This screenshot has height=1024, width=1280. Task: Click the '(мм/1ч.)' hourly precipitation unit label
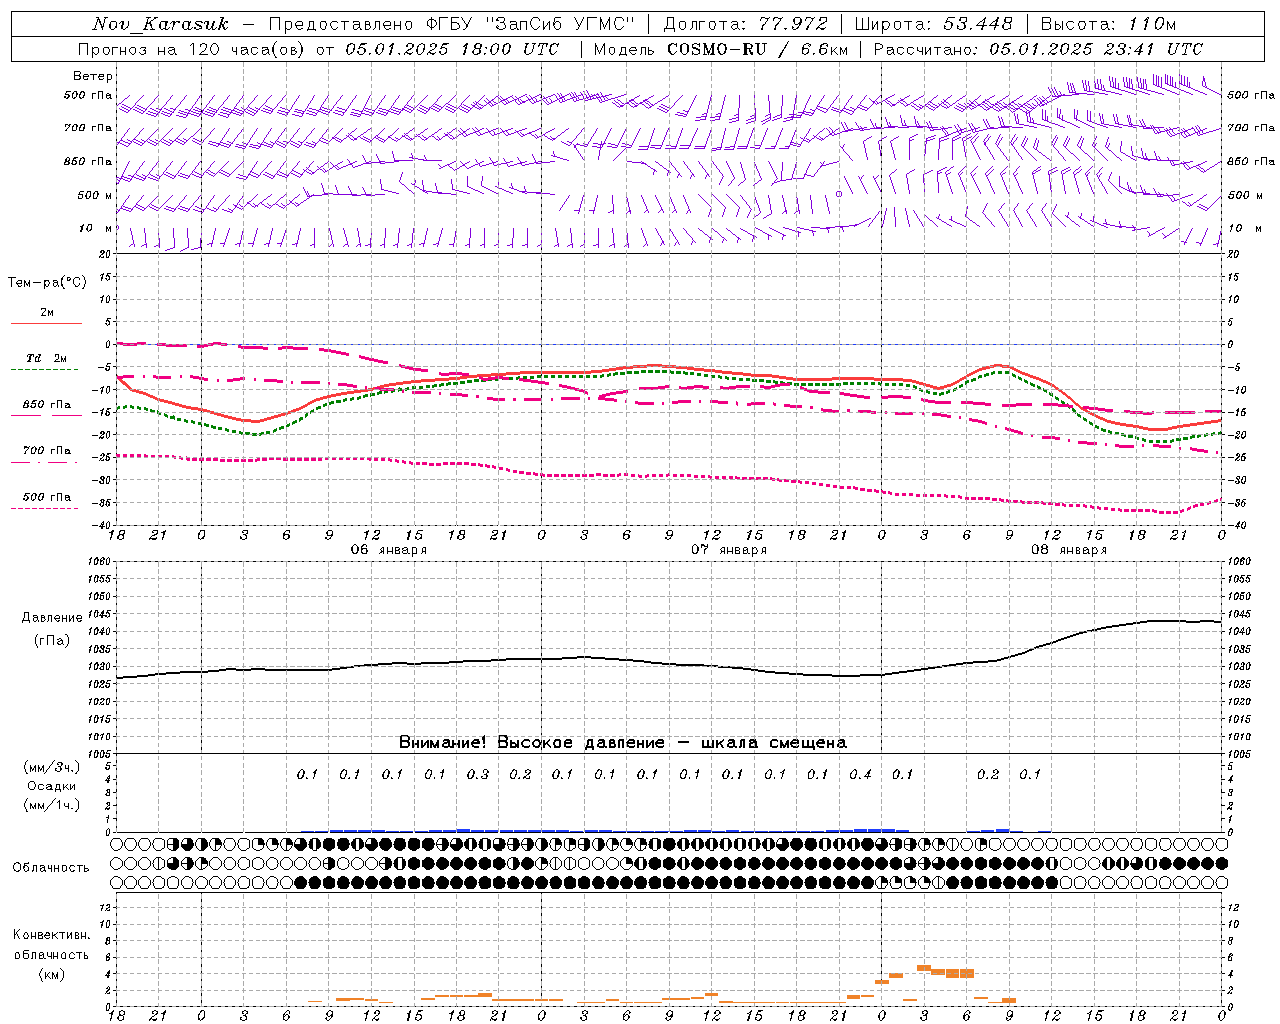pos(52,805)
